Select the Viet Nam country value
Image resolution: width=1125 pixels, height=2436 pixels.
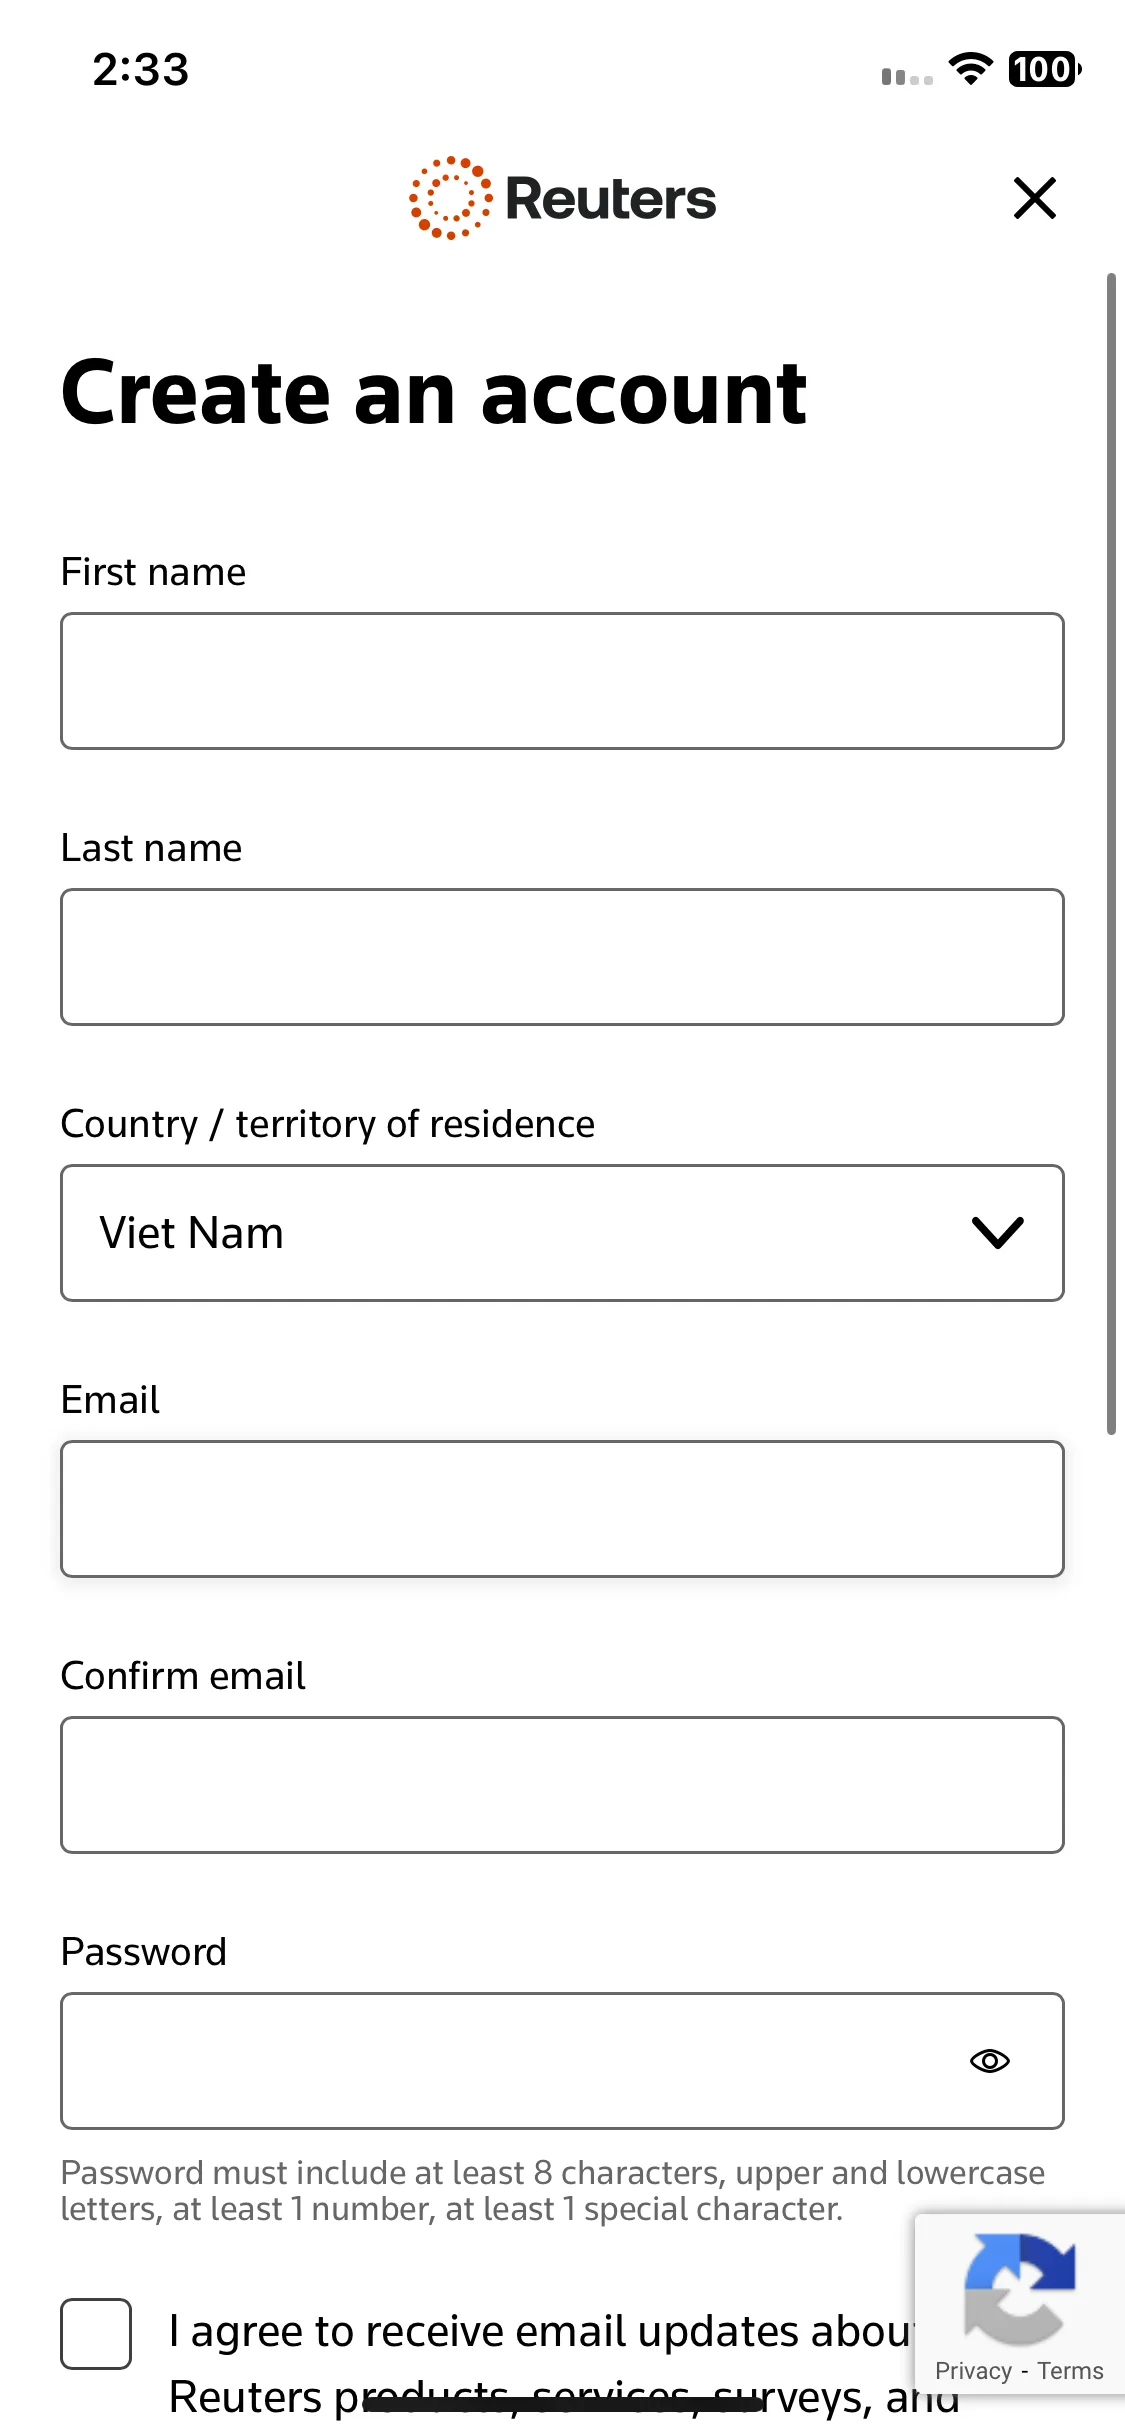[x=192, y=1233]
